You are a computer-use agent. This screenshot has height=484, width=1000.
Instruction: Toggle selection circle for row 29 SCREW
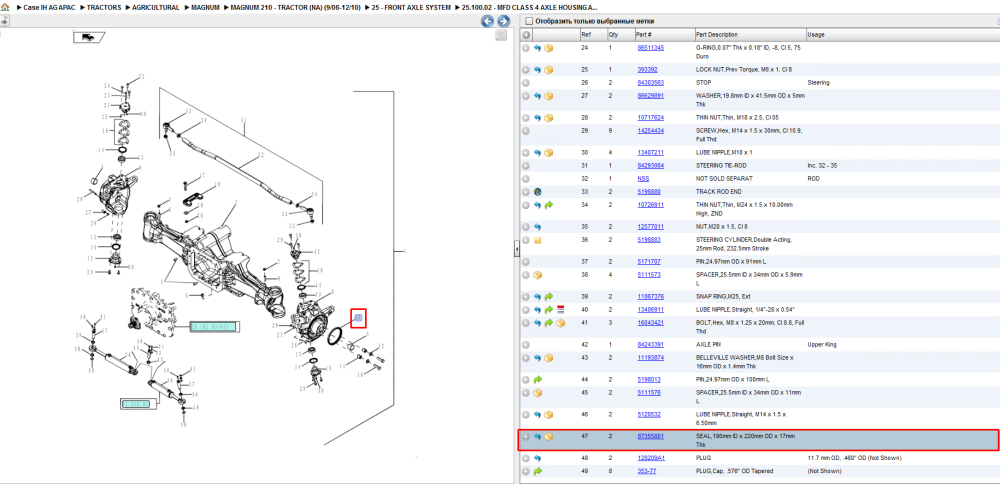[x=526, y=131]
